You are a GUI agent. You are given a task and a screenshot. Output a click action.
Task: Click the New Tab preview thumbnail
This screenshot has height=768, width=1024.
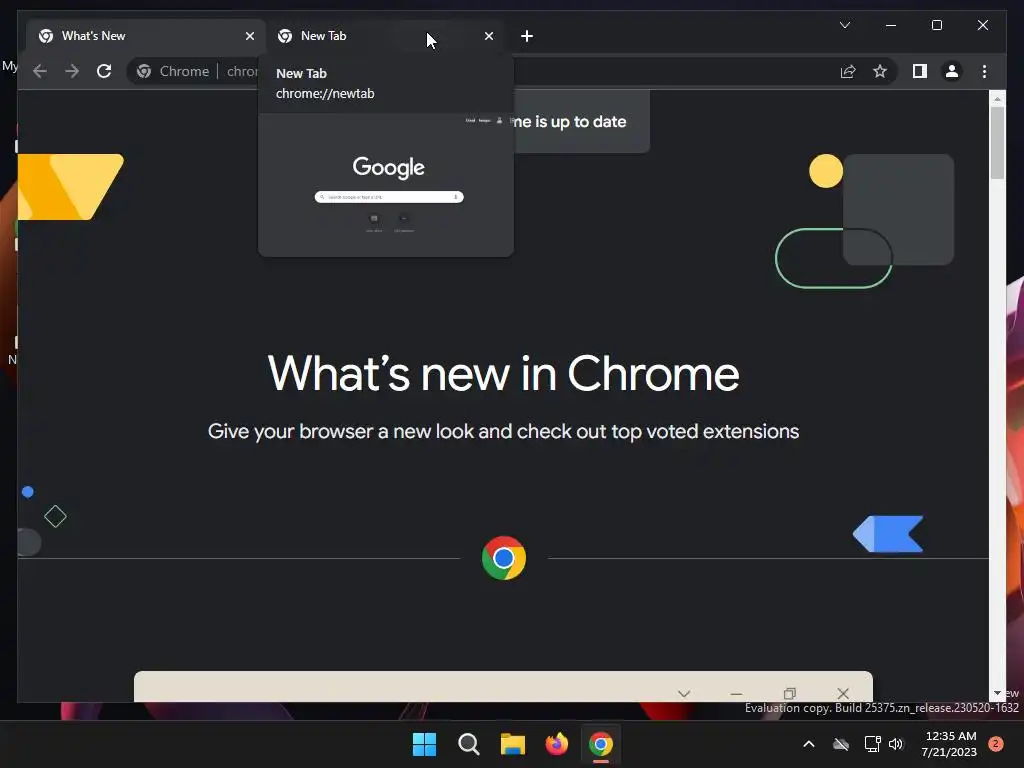coord(386,185)
